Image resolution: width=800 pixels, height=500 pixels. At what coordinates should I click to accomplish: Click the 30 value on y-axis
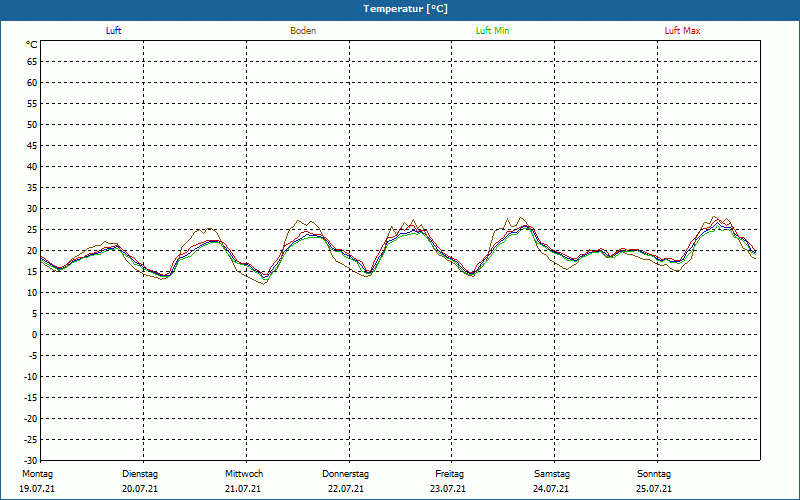coord(32,209)
